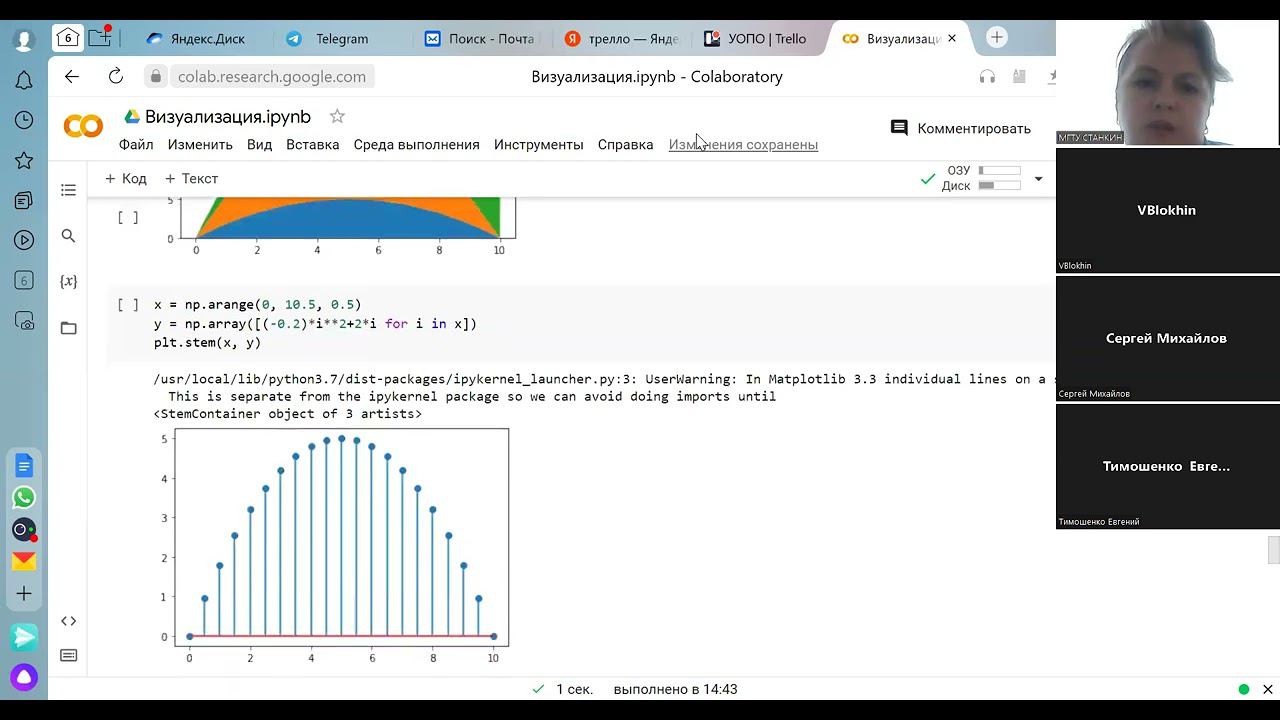Open the Вставка menu
This screenshot has width=1280, height=720.
312,144
